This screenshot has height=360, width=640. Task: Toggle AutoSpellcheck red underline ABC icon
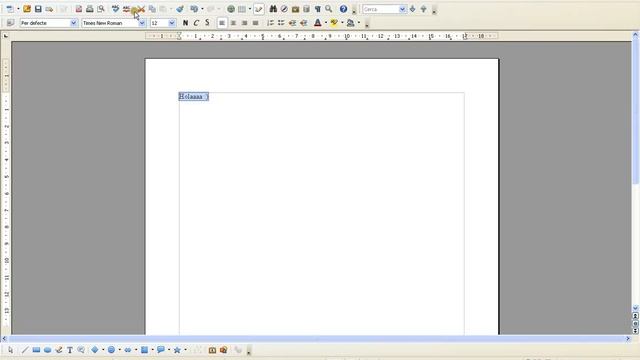pyautogui.click(x=127, y=9)
